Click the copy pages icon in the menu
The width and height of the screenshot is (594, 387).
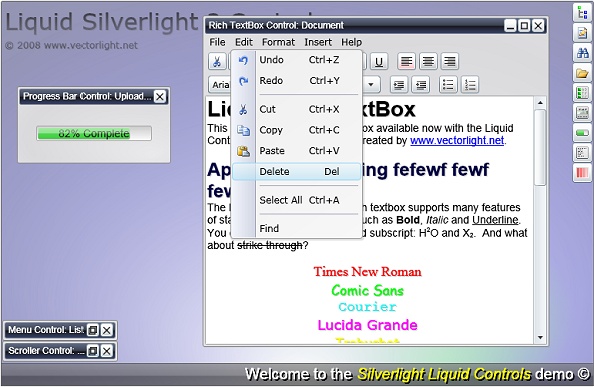point(243,131)
